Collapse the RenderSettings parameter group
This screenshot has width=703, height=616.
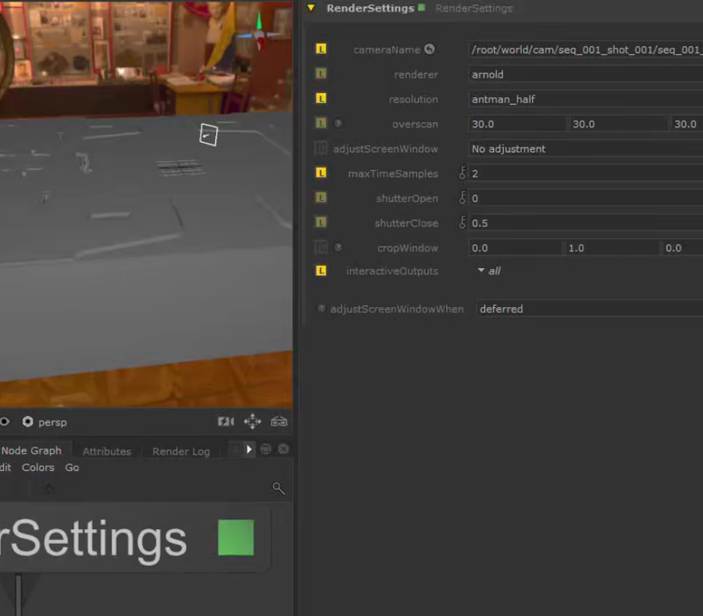tap(311, 8)
